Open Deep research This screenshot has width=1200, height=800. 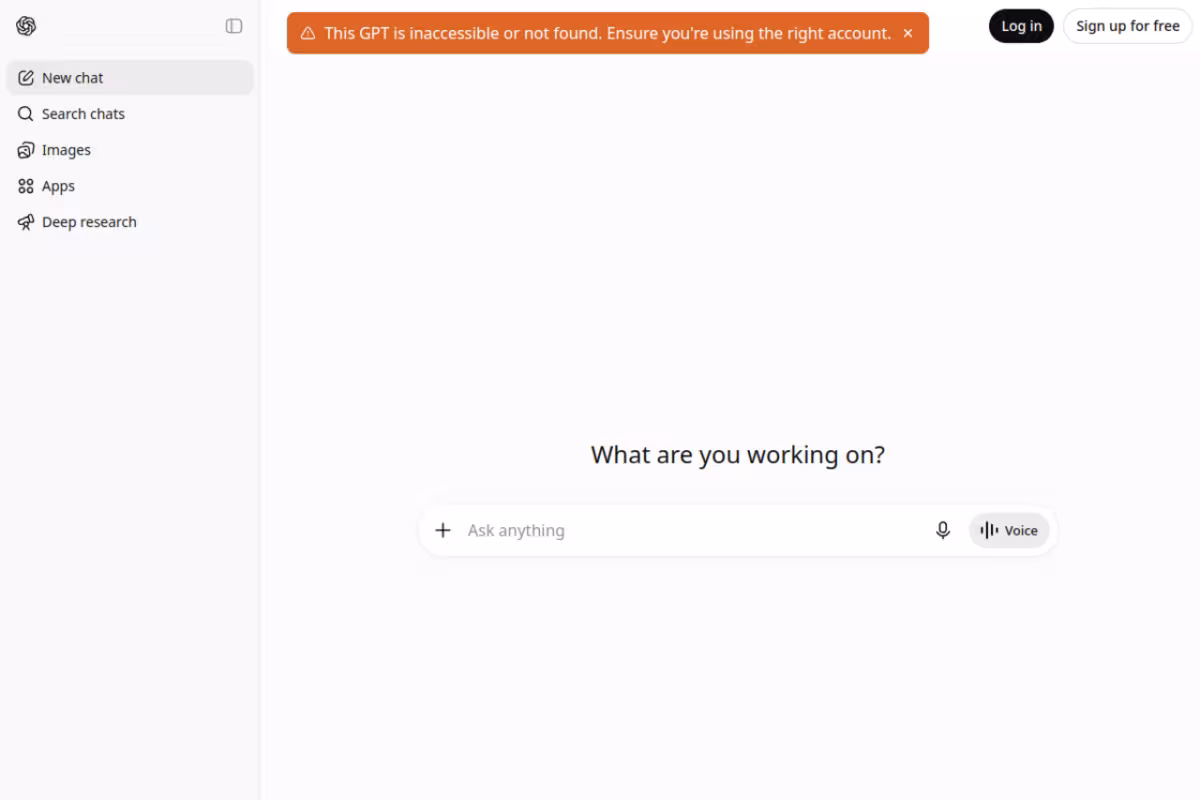tap(130, 222)
